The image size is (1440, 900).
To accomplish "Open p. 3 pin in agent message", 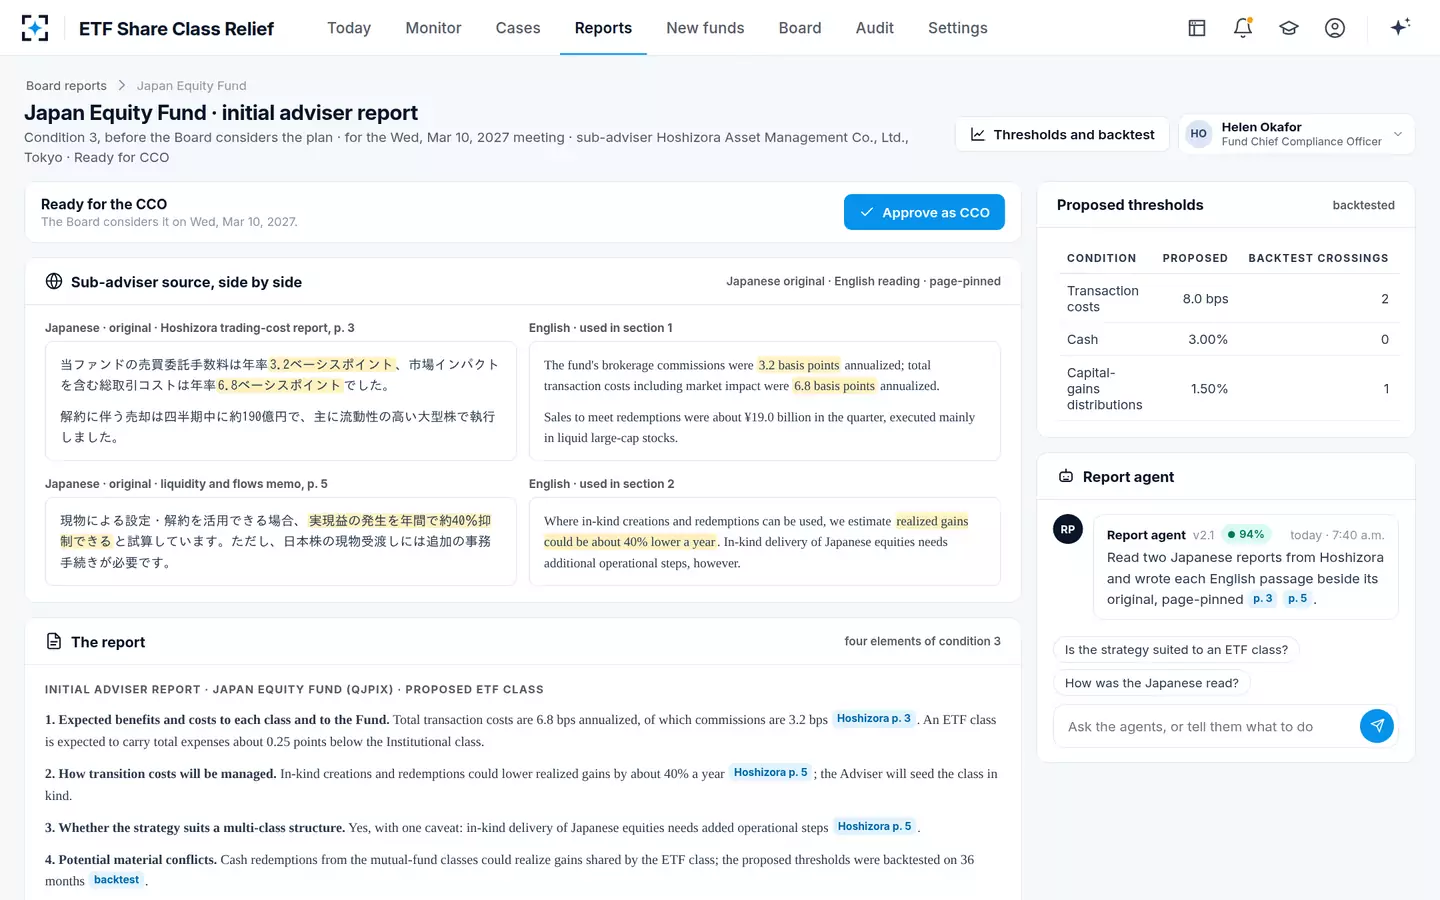I will tap(1263, 599).
